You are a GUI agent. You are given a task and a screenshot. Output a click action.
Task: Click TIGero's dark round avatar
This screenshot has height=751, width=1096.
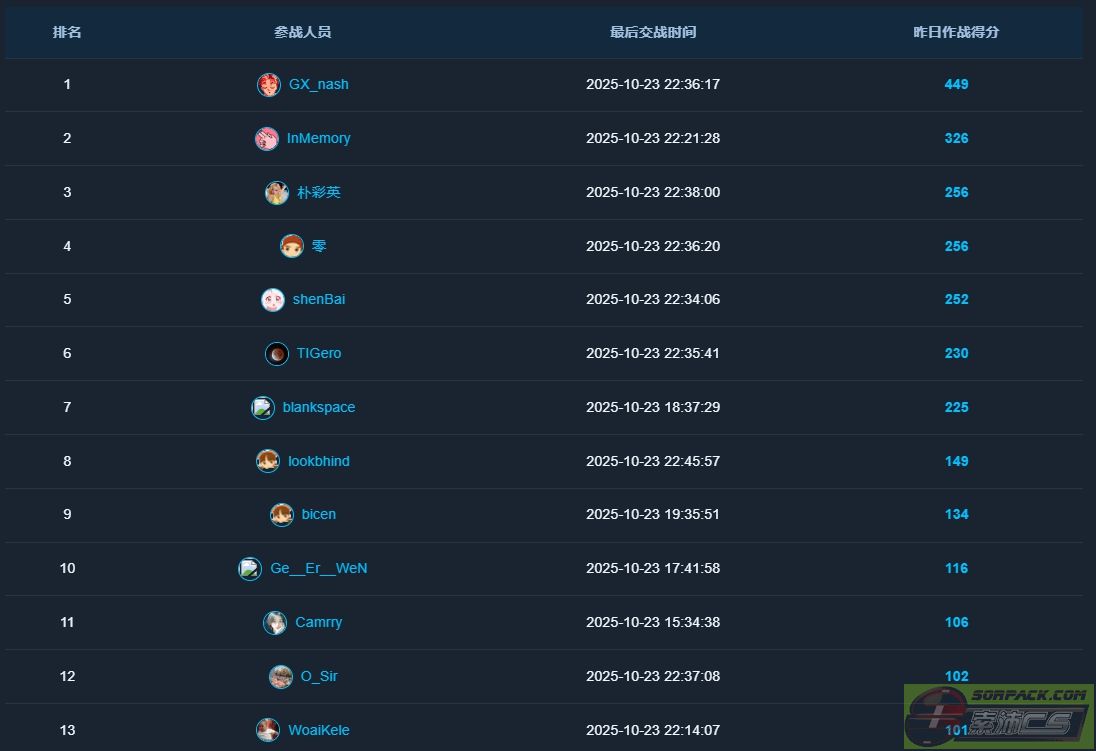click(x=277, y=354)
